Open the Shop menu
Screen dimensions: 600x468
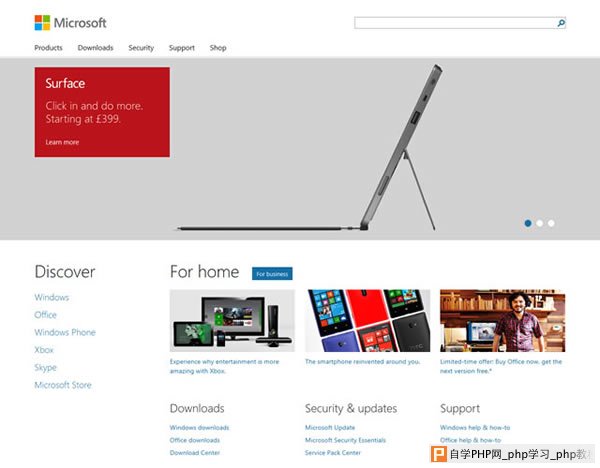[x=218, y=48]
